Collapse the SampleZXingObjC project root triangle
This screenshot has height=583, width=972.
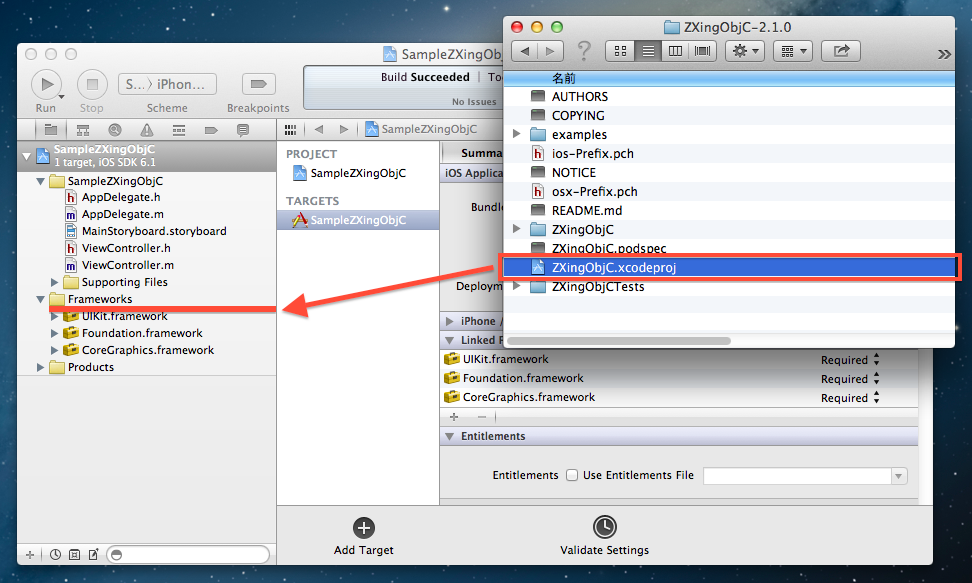tap(26, 156)
